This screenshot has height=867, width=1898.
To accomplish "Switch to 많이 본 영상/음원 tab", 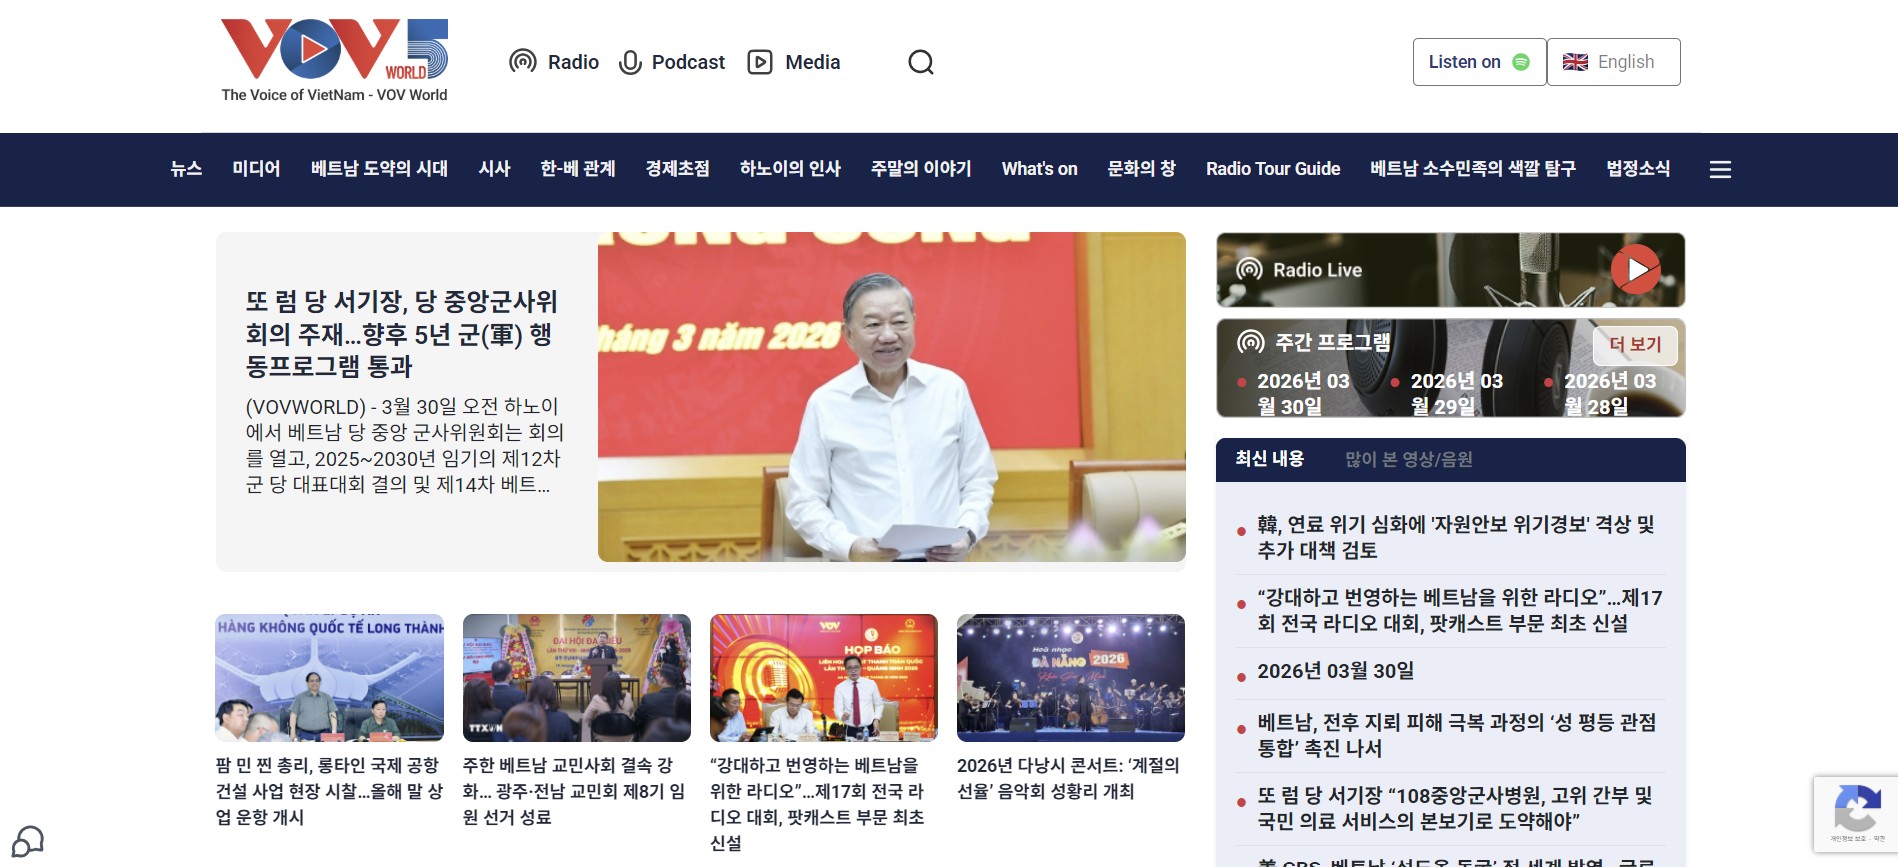I will 1408,459.
